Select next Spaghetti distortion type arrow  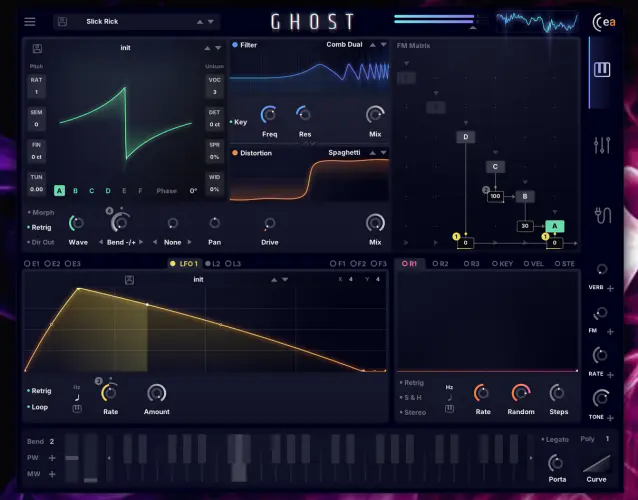point(383,153)
